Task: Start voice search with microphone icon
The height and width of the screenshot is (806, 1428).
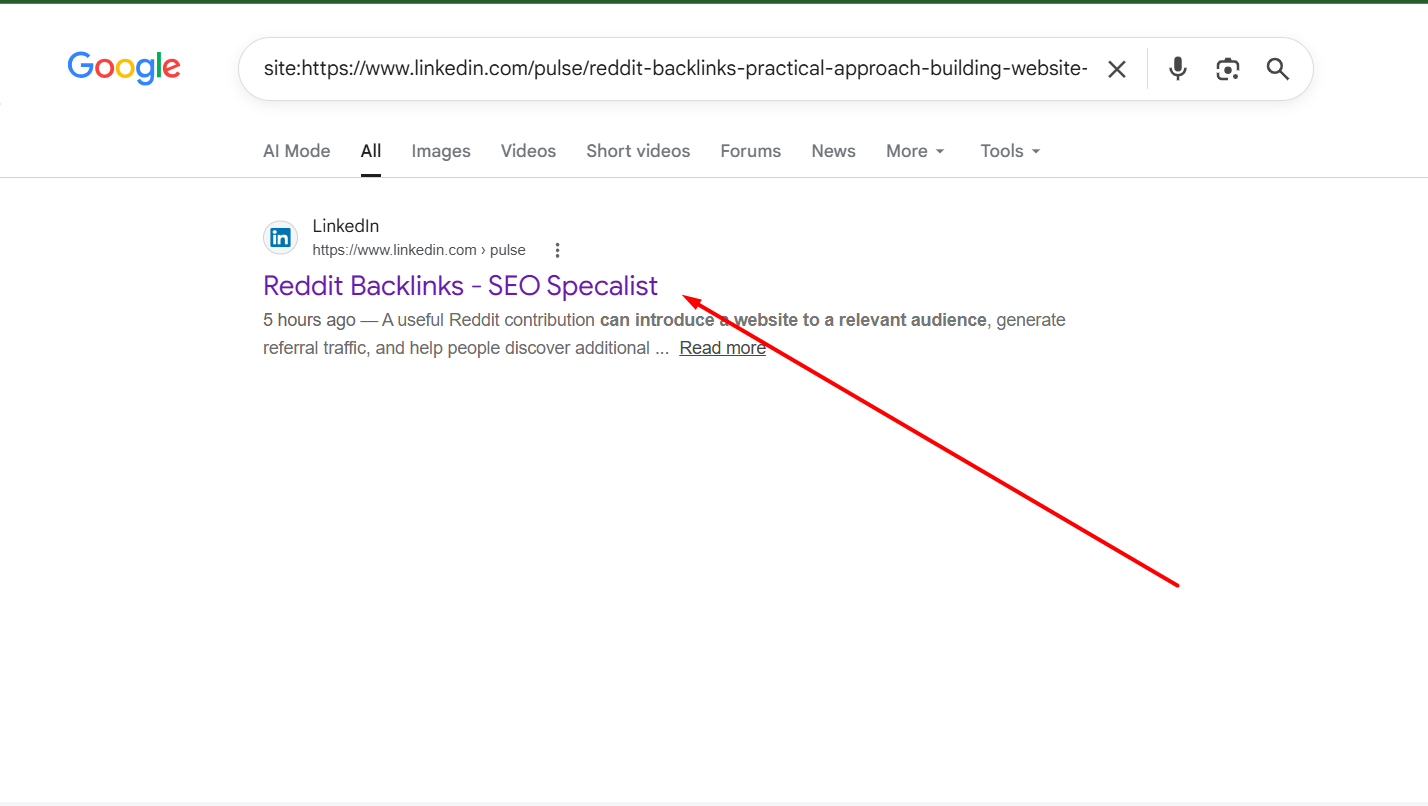Action: pyautogui.click(x=1178, y=69)
